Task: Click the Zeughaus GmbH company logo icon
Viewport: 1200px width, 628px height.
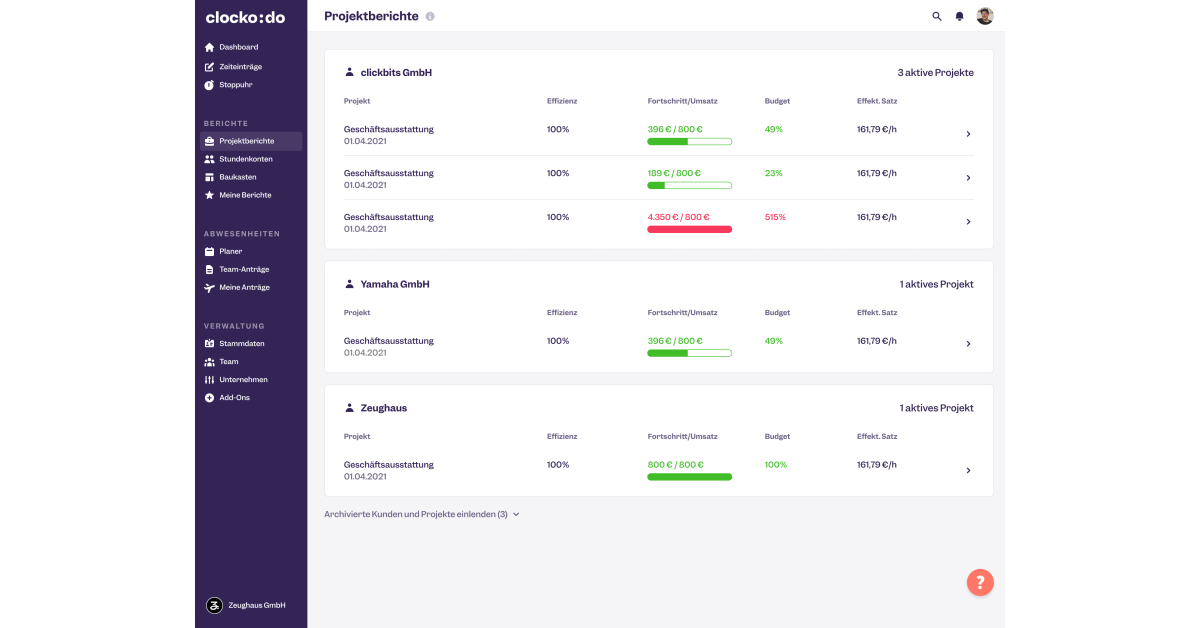Action: pos(214,605)
